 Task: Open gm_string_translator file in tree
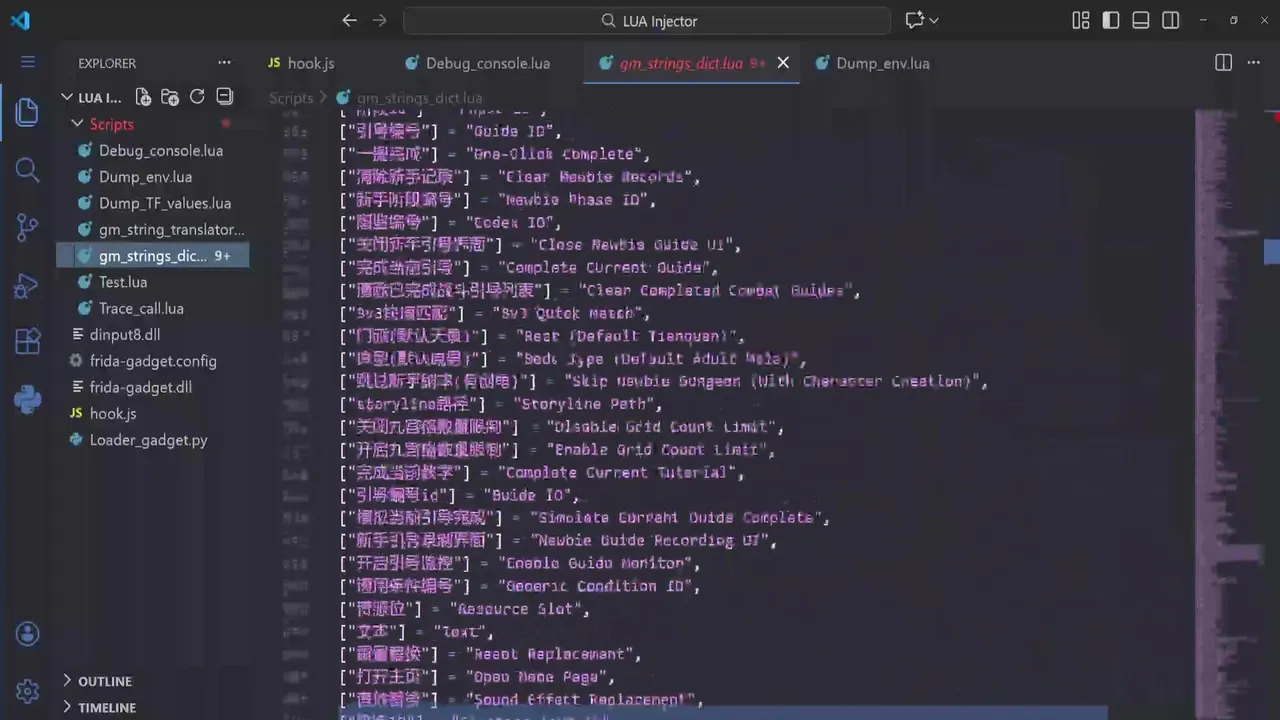[x=153, y=229]
